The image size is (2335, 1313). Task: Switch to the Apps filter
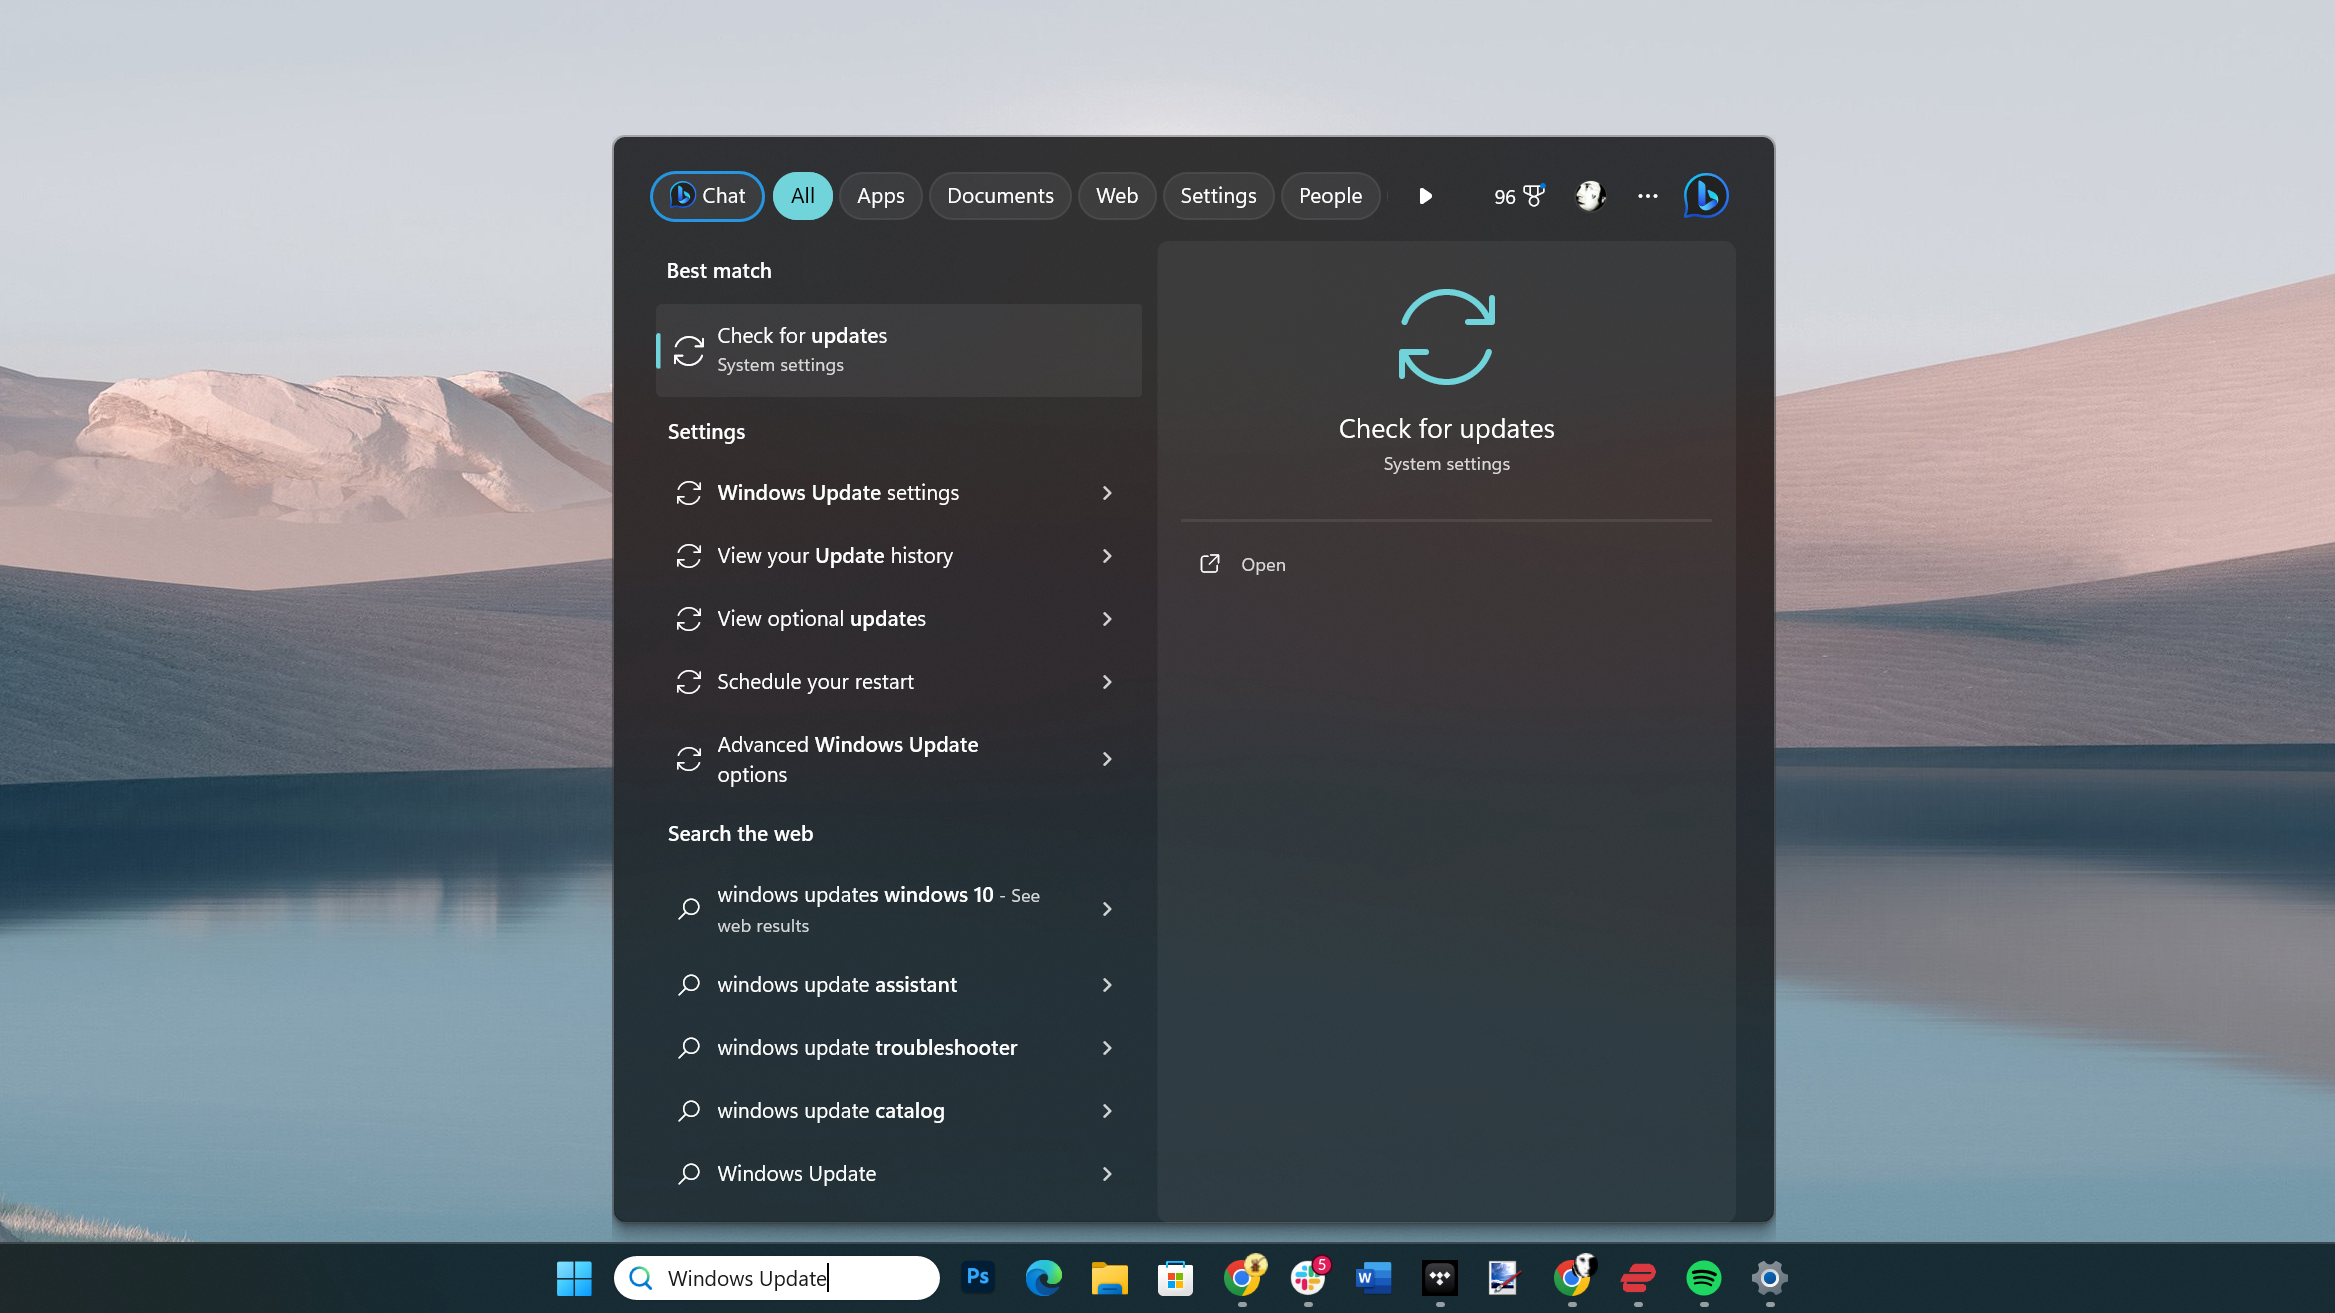pos(880,196)
